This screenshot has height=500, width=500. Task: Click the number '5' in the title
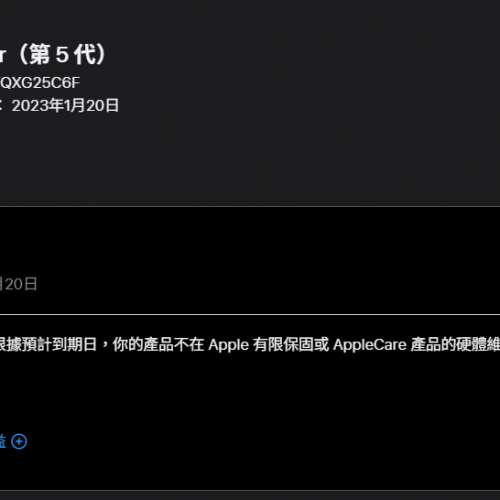coord(62,55)
